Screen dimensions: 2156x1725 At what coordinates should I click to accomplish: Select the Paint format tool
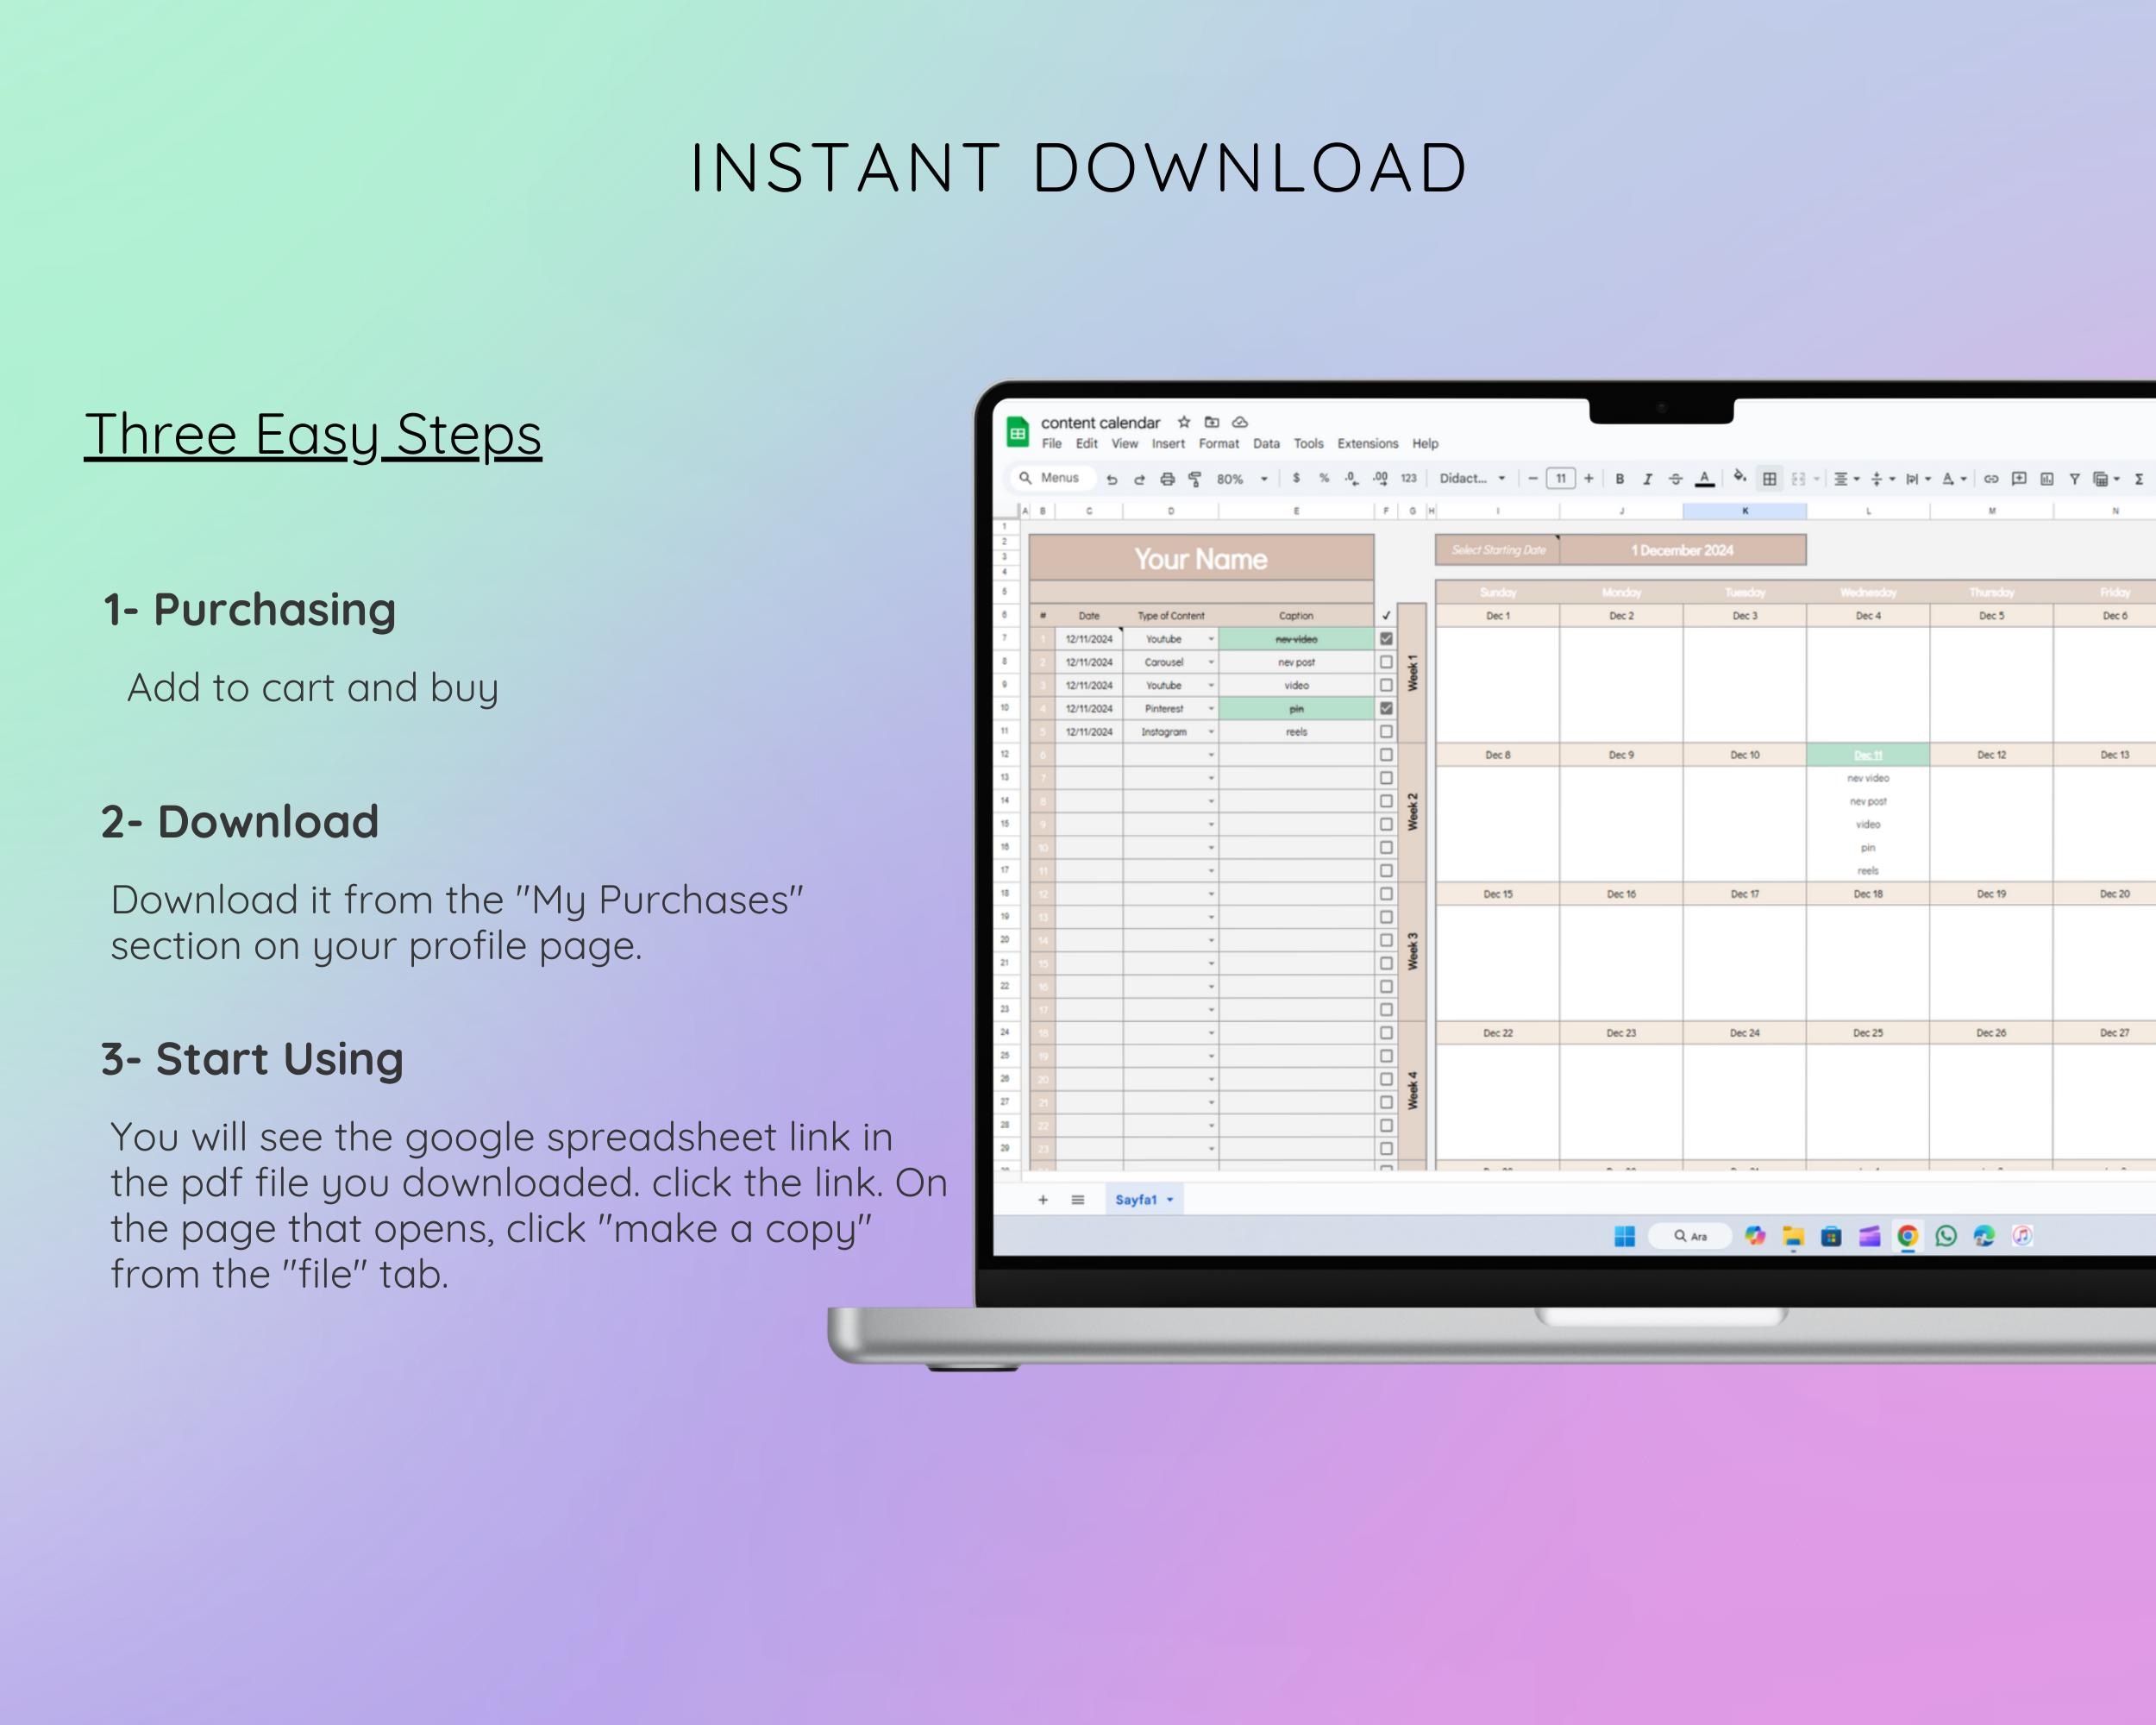click(x=1197, y=479)
